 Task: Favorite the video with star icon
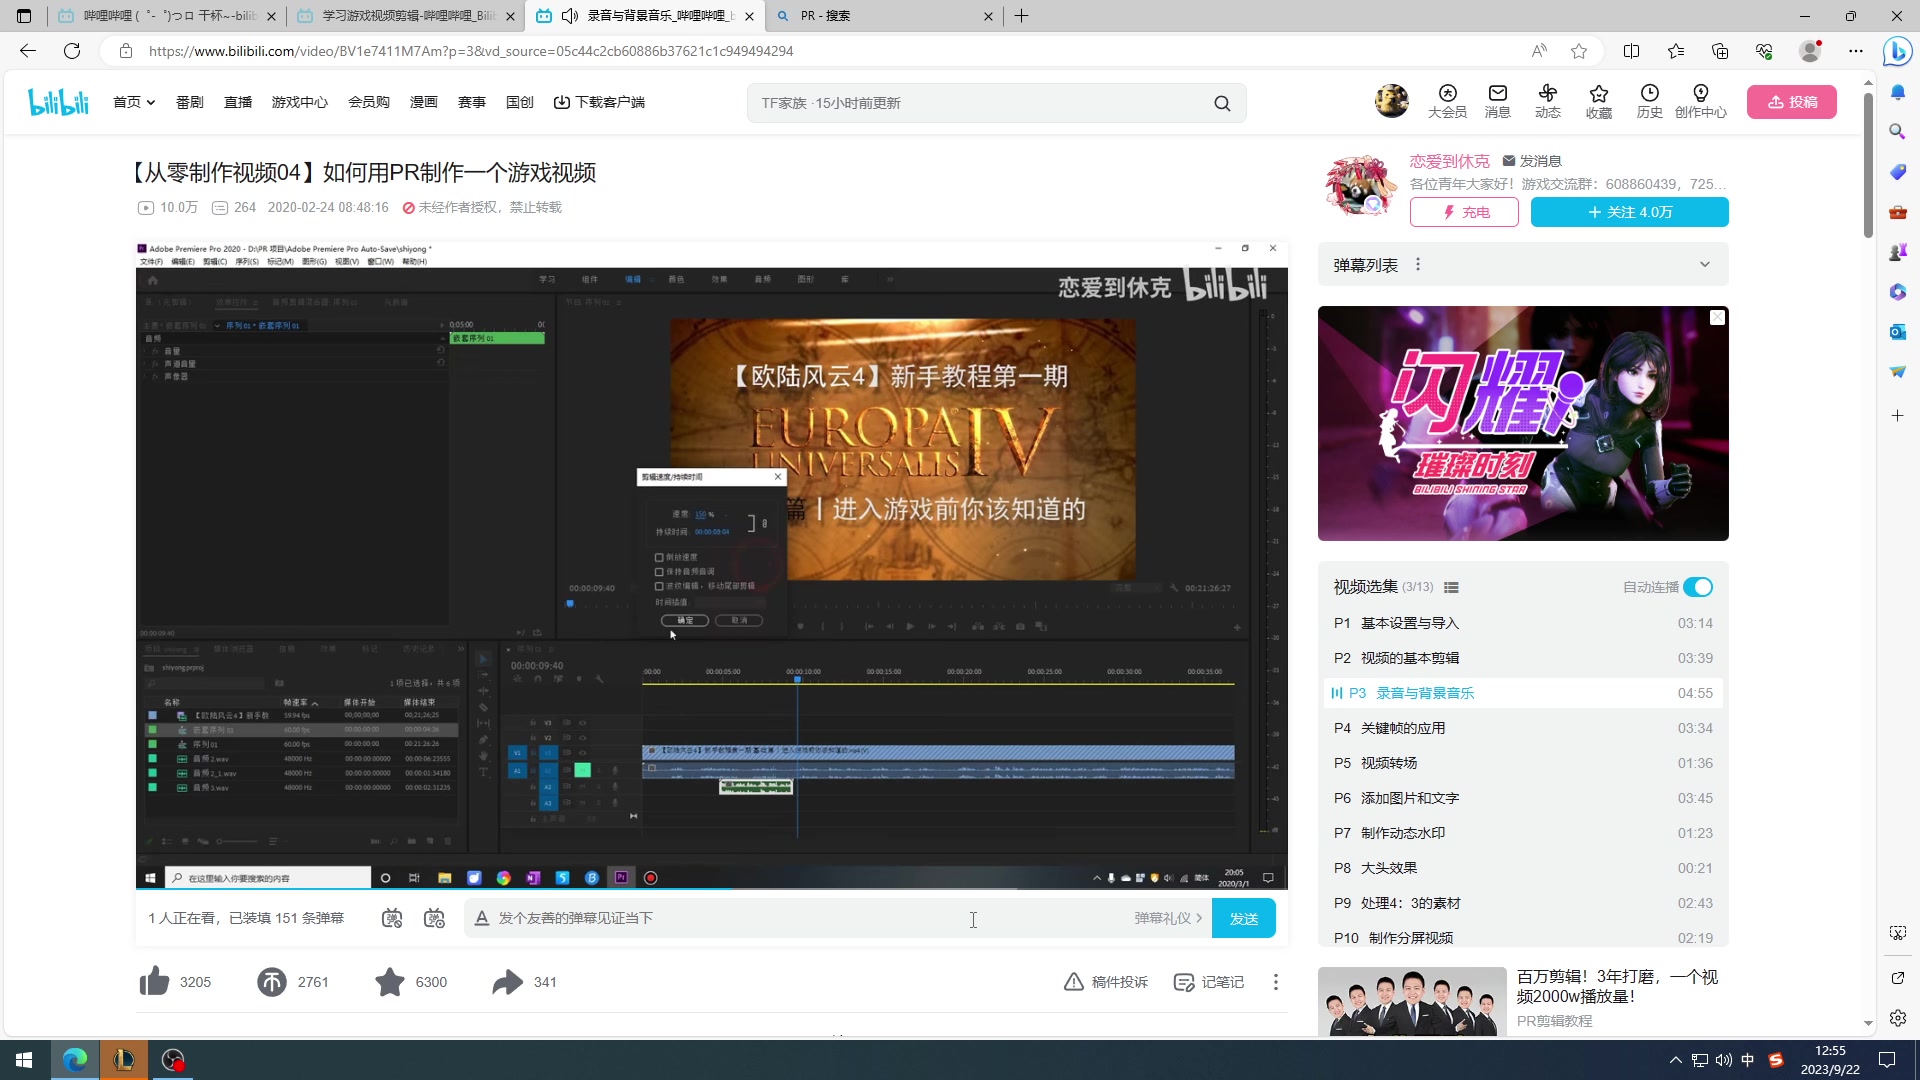pos(390,982)
